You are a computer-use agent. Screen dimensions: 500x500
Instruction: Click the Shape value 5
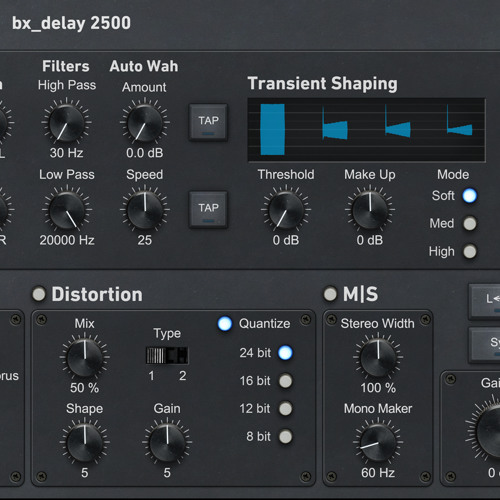pos(85,473)
